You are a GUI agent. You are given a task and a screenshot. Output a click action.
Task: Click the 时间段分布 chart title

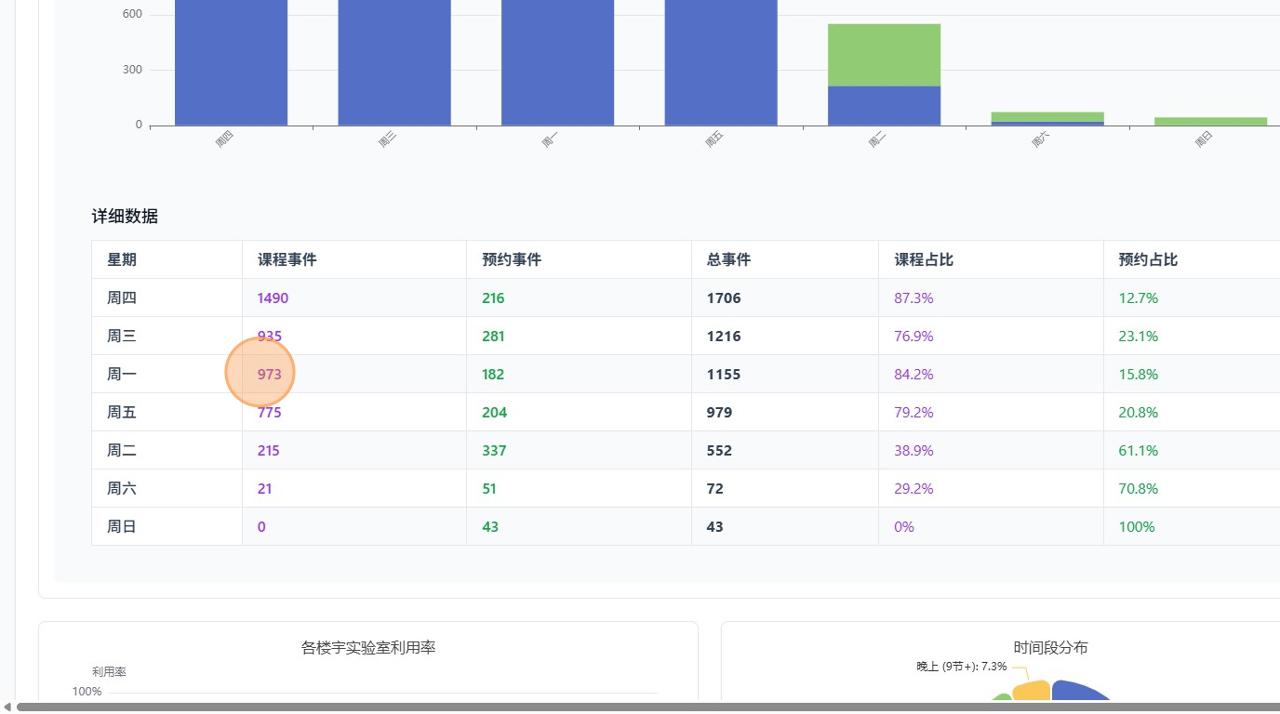(x=1050, y=648)
